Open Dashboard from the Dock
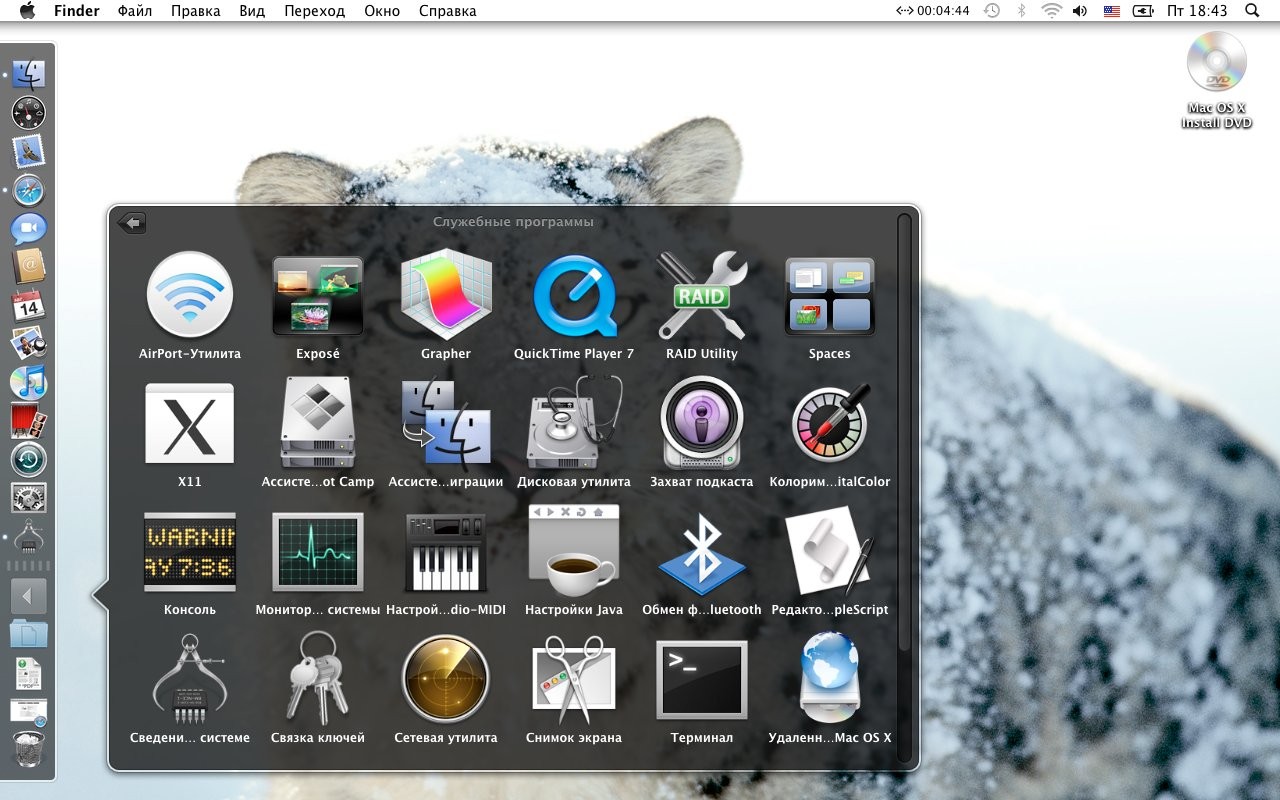 [x=29, y=112]
